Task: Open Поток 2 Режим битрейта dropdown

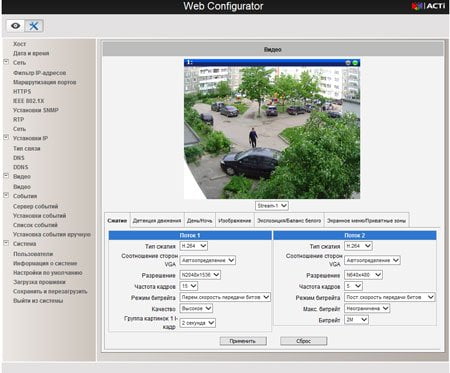Action: coord(390,297)
